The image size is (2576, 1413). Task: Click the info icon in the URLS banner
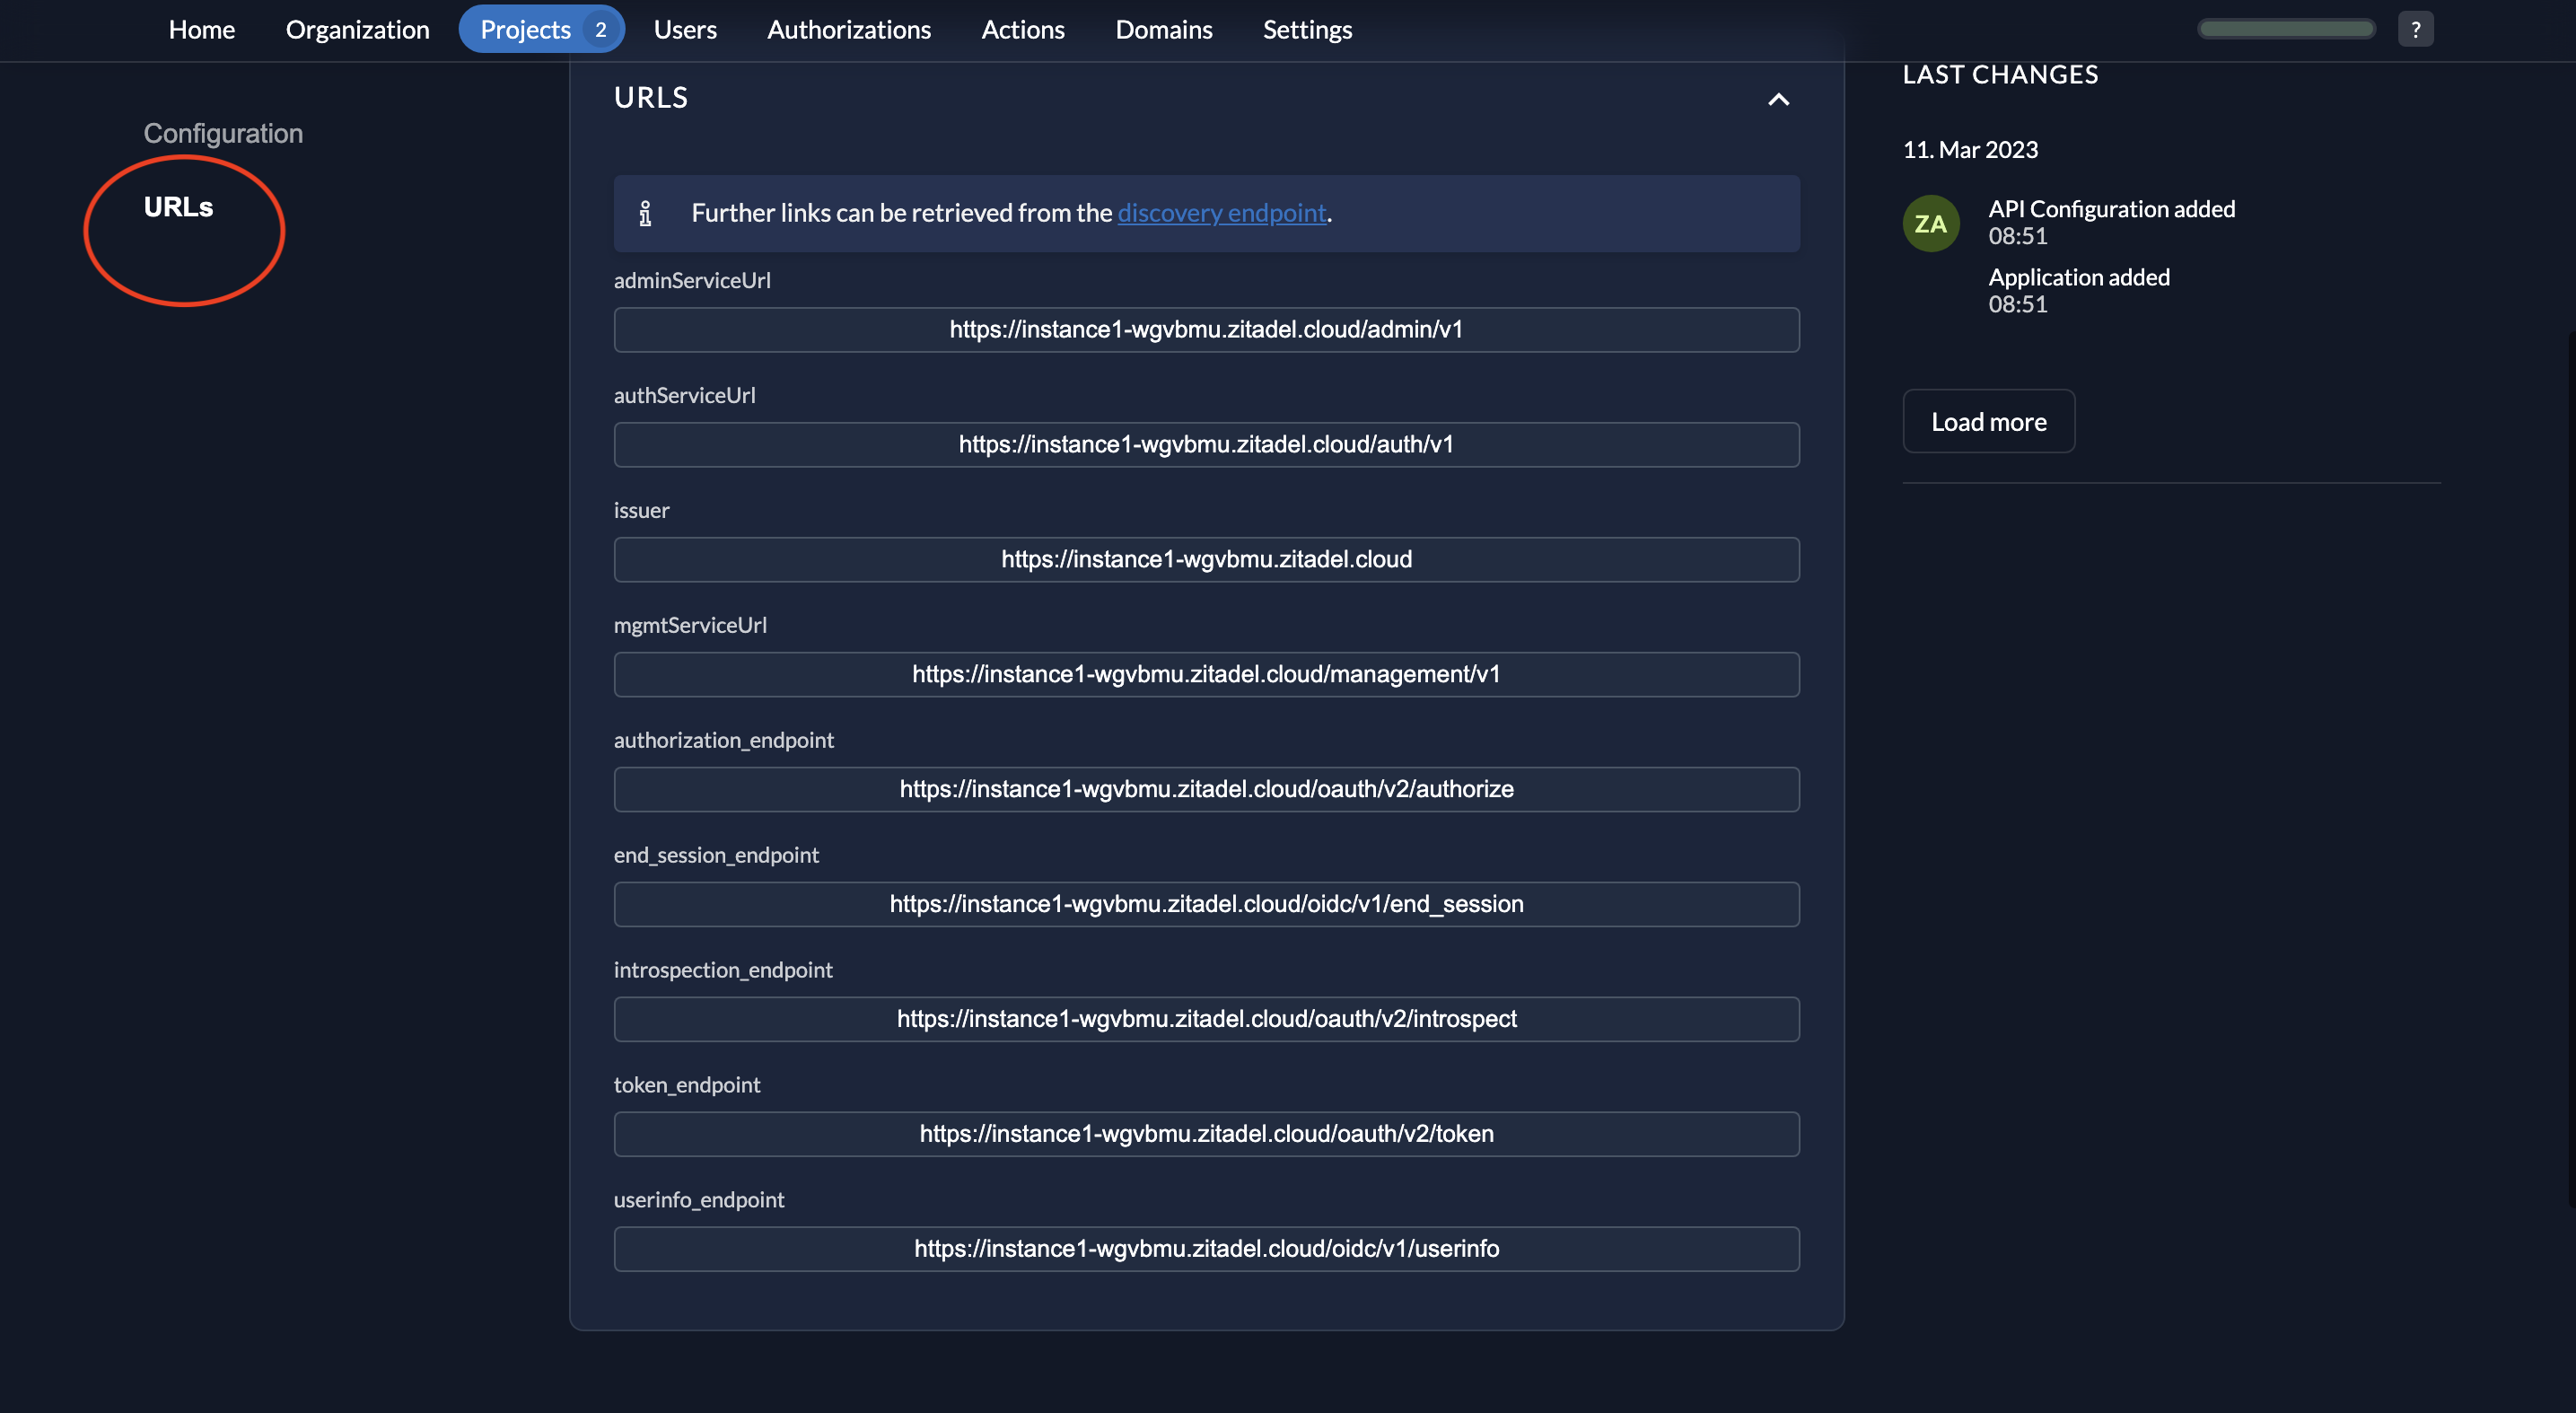pos(646,213)
